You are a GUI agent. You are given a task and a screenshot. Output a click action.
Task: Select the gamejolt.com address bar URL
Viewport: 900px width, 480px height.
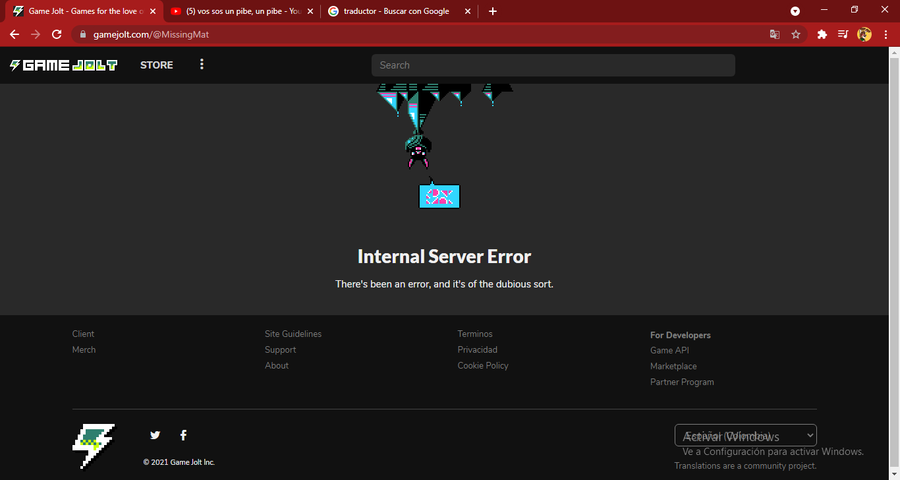point(151,34)
